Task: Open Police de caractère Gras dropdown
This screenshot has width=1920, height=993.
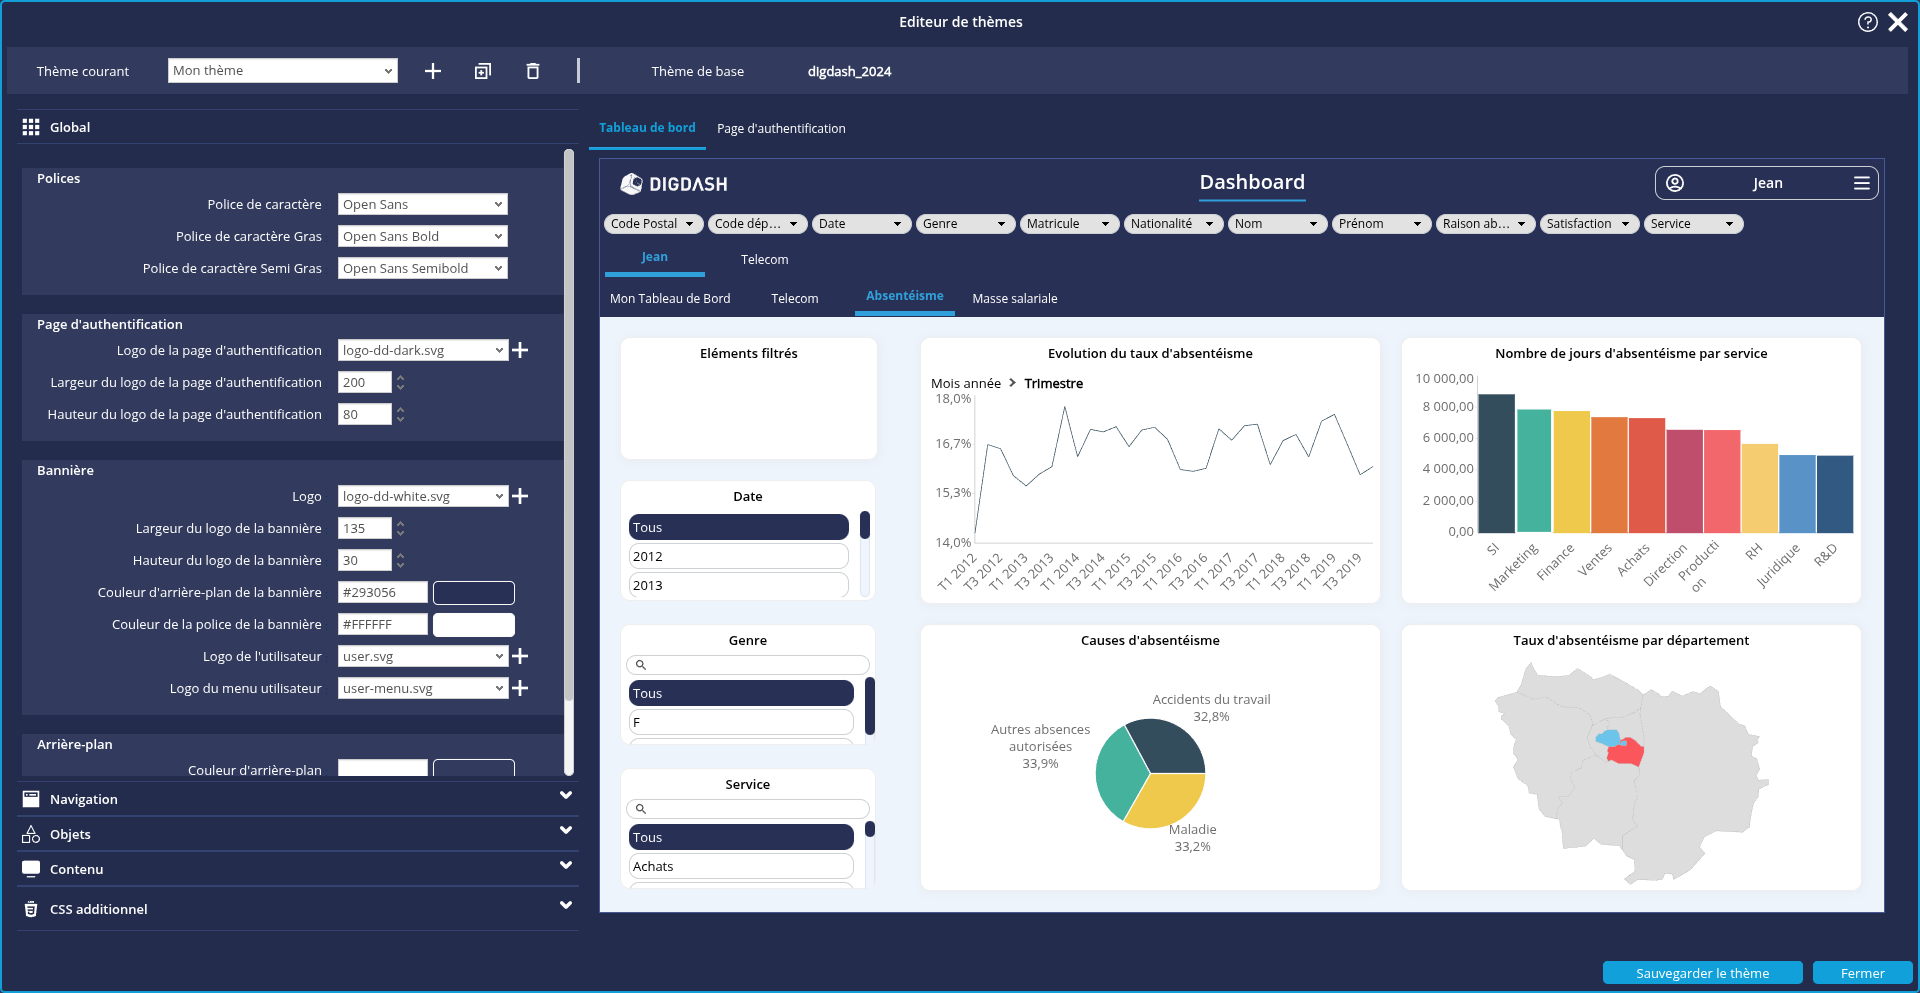Action: point(422,236)
